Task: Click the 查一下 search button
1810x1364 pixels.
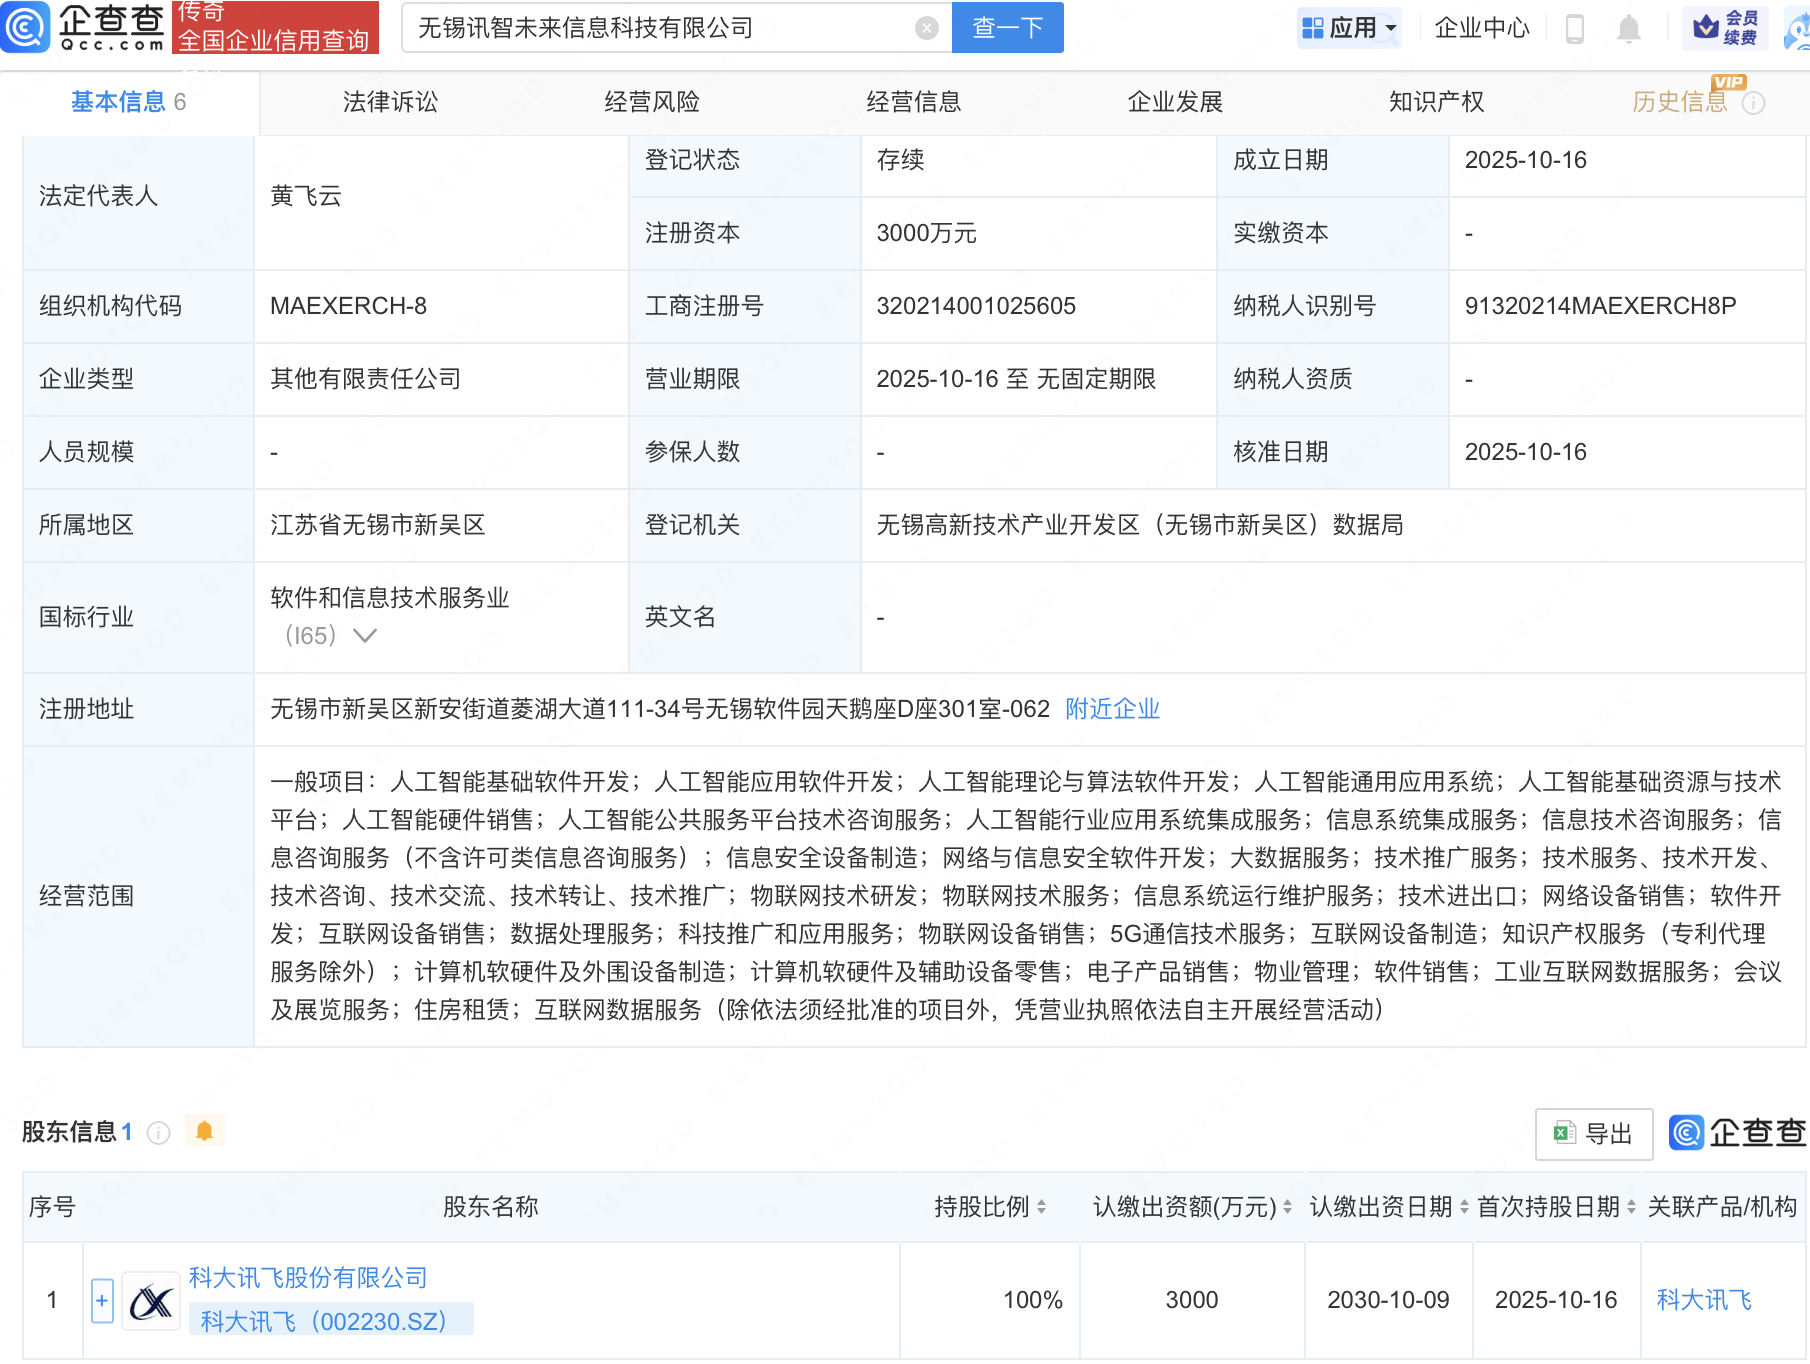Action: coord(1007,28)
